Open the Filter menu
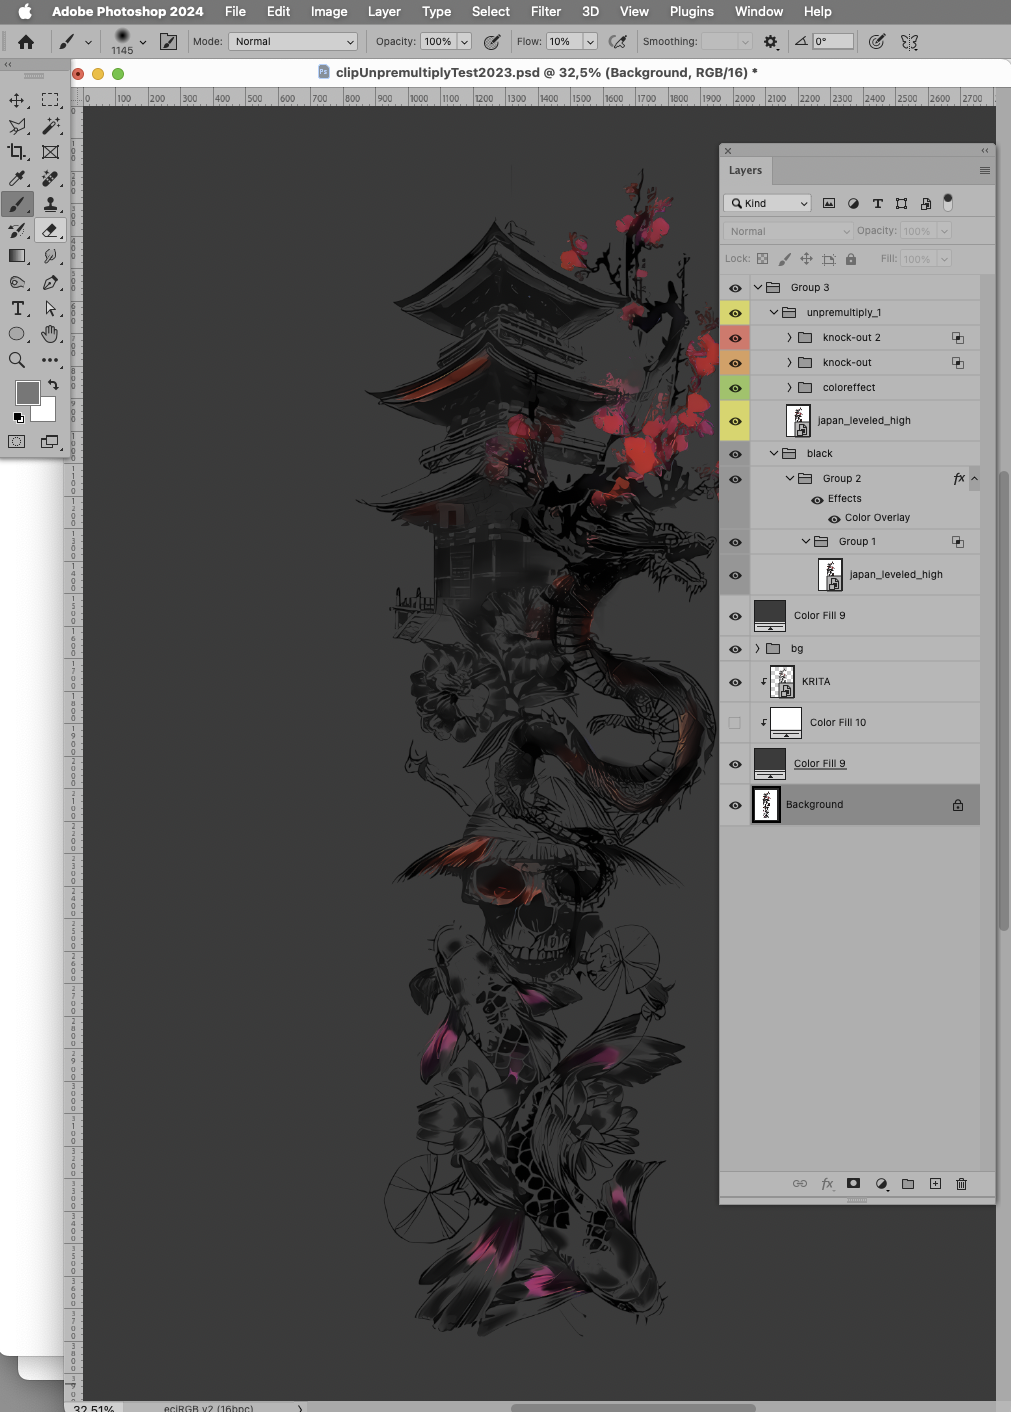The width and height of the screenshot is (1011, 1412). click(545, 11)
